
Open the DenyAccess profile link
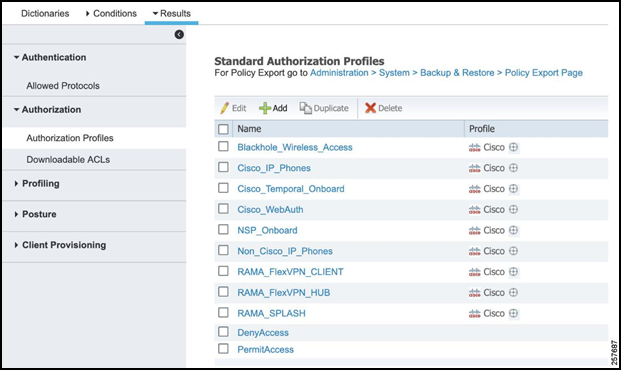click(263, 333)
